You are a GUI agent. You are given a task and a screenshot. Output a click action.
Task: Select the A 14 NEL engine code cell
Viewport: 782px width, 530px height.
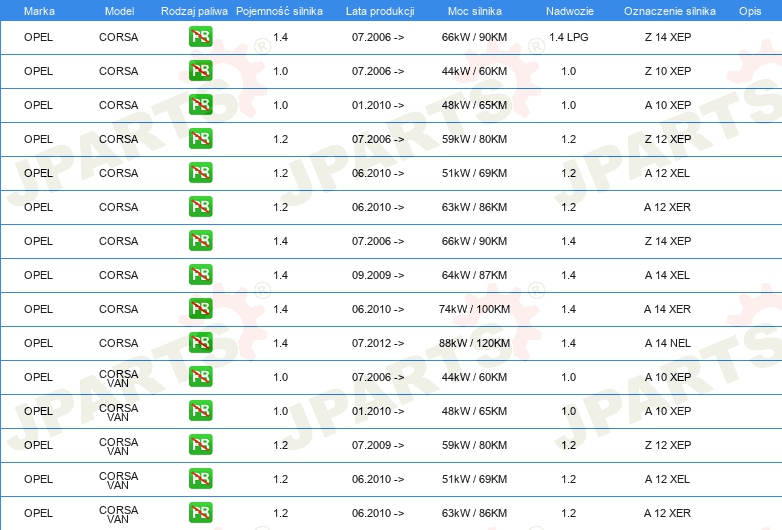click(x=667, y=343)
